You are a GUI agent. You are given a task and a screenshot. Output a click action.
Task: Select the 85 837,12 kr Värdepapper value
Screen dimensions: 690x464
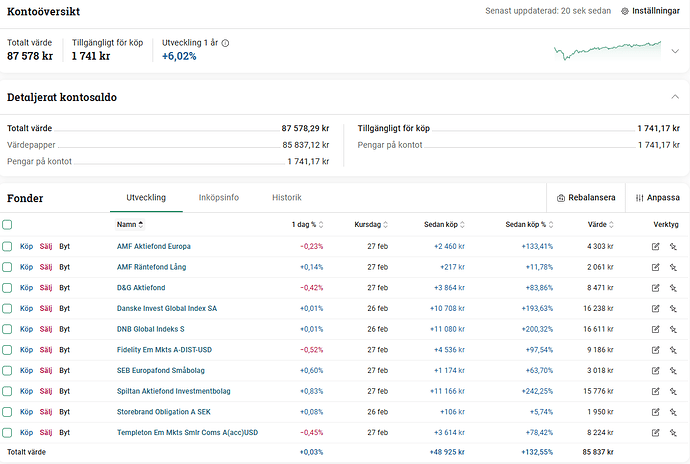pos(306,145)
